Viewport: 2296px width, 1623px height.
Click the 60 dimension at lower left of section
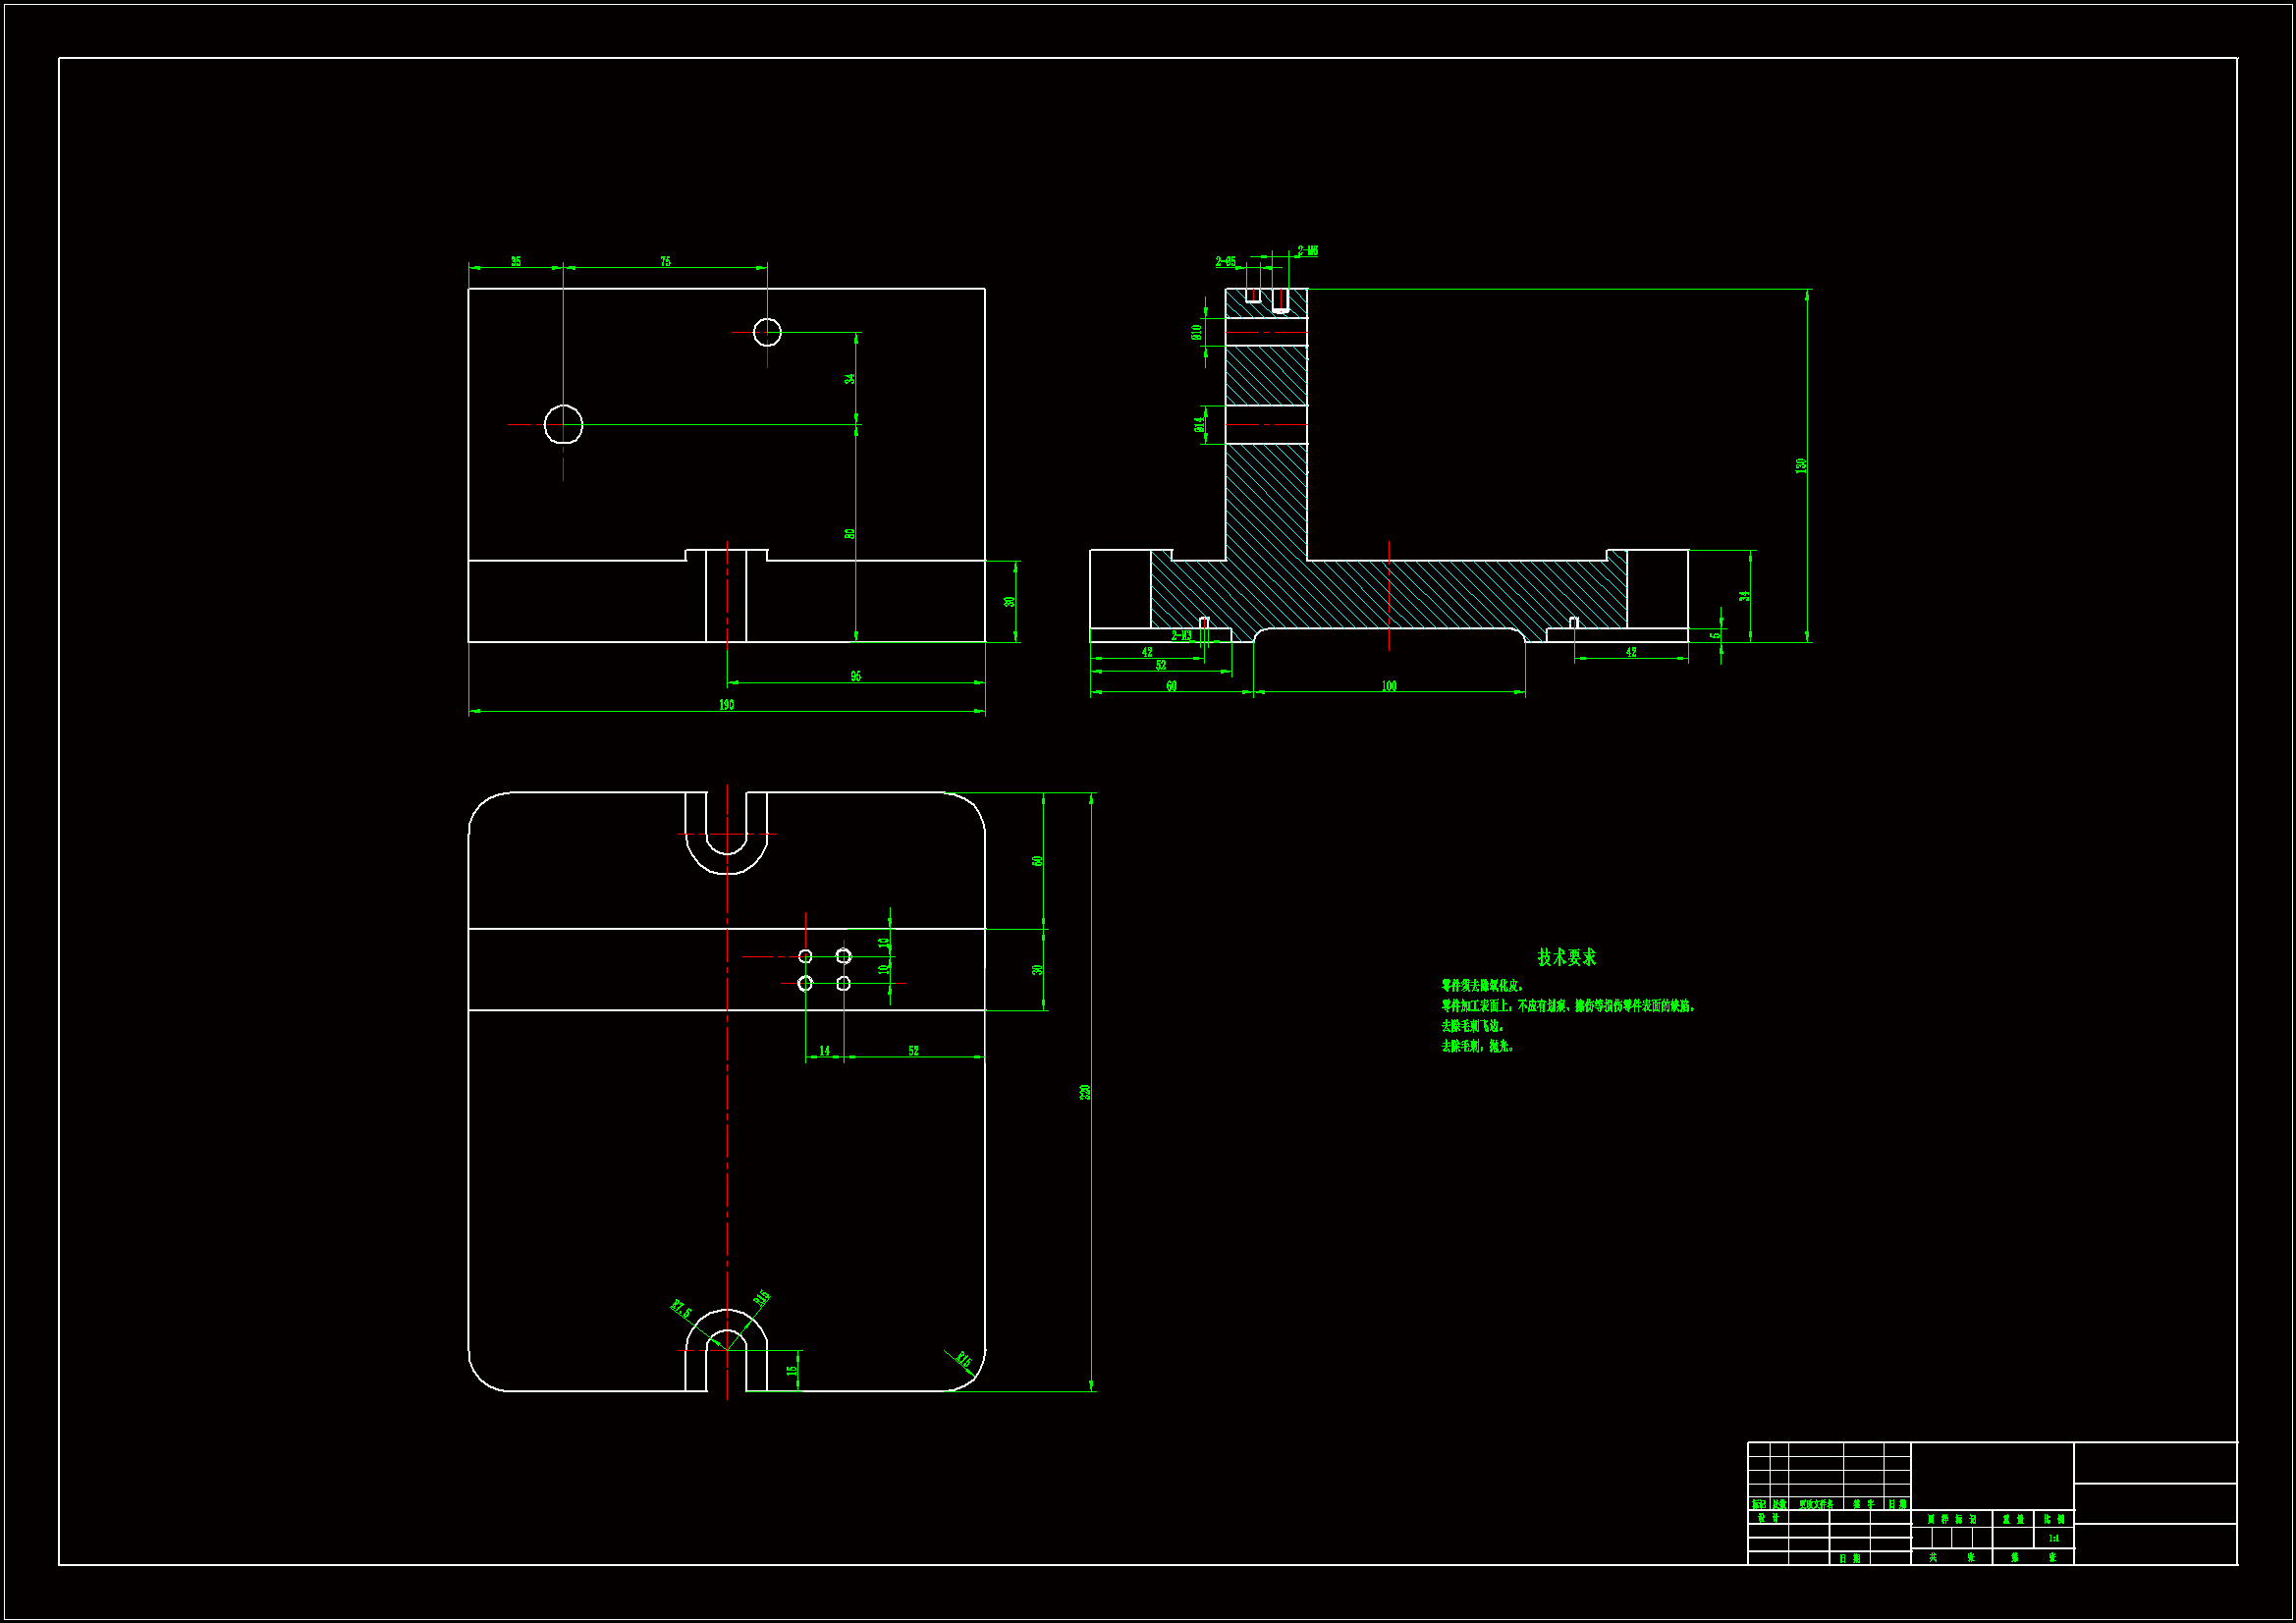(x=1171, y=686)
